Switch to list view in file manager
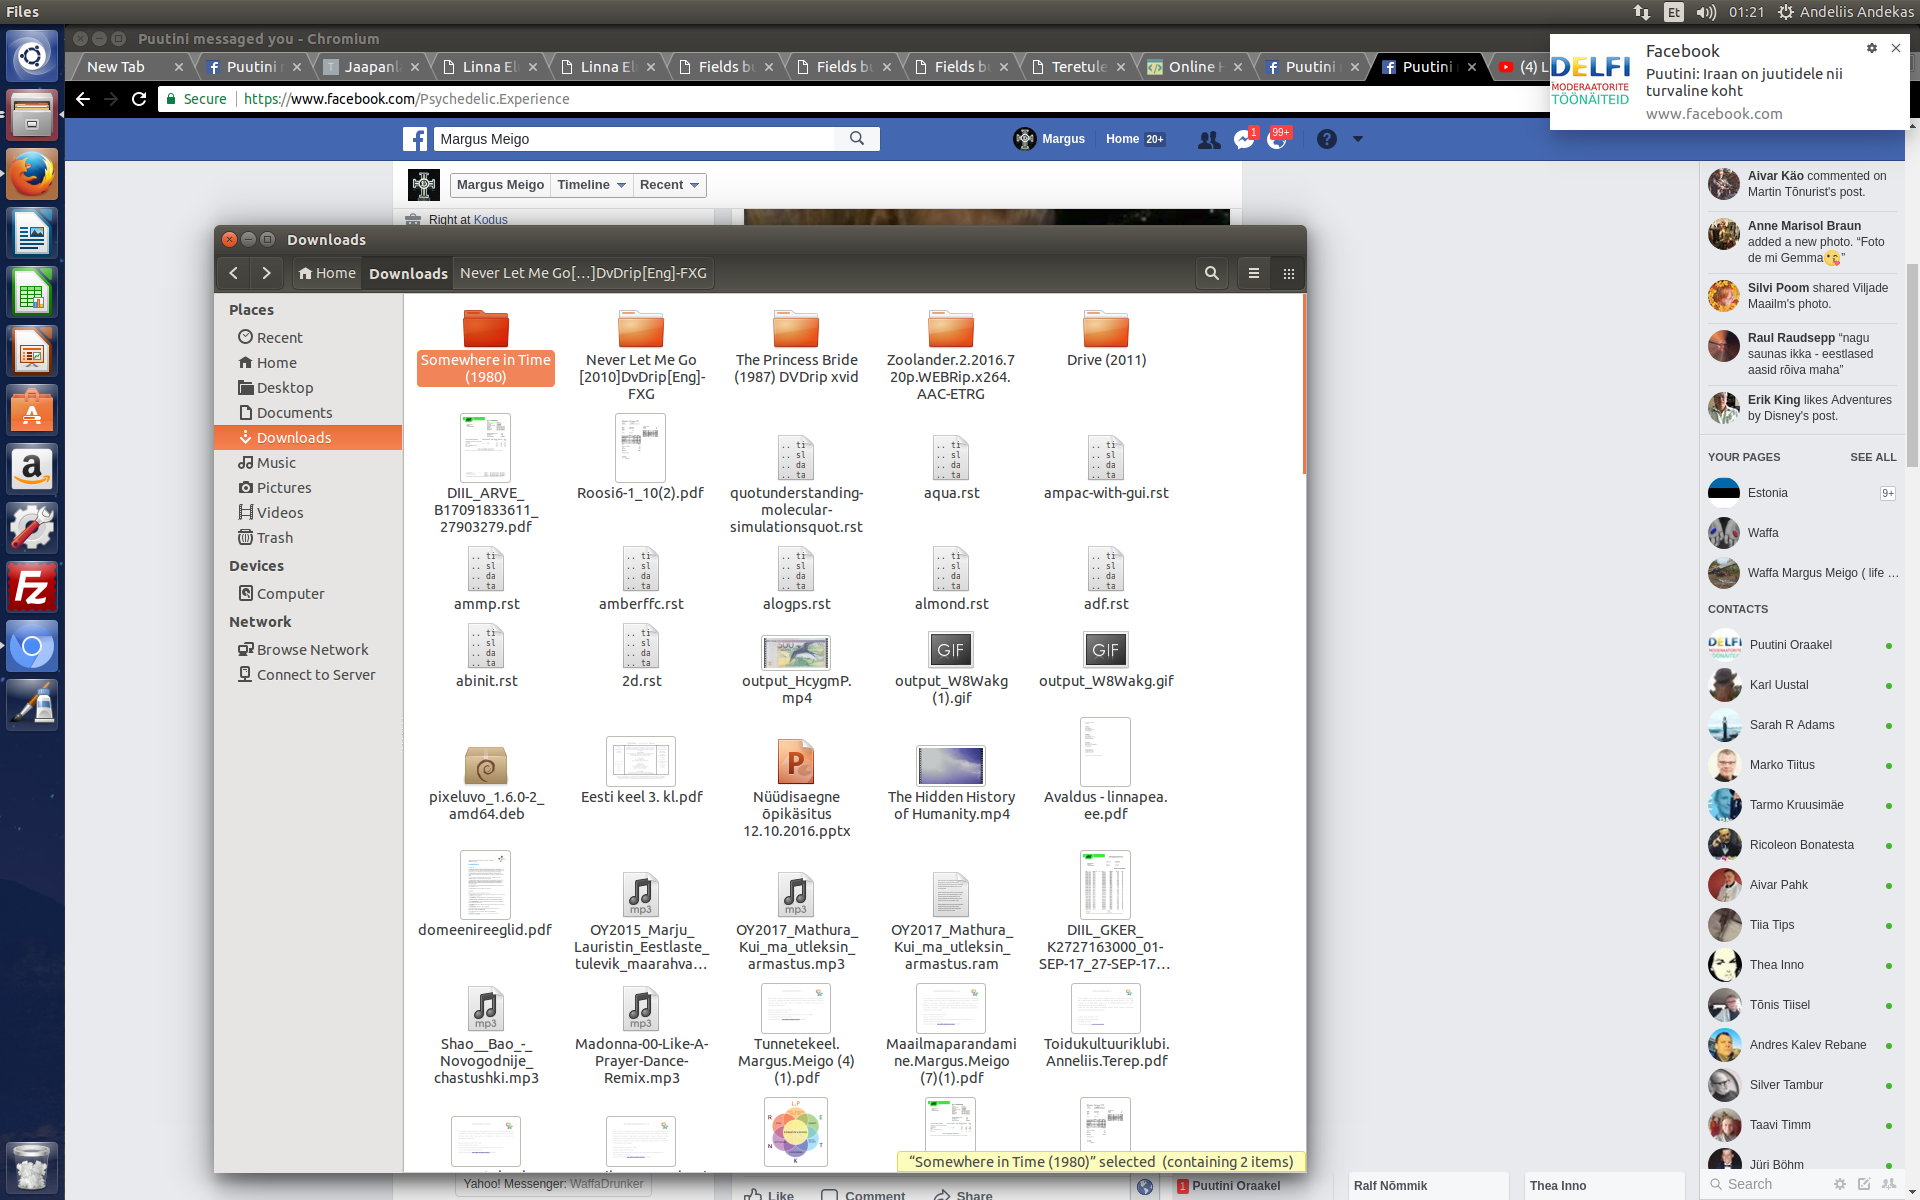 click(1254, 273)
